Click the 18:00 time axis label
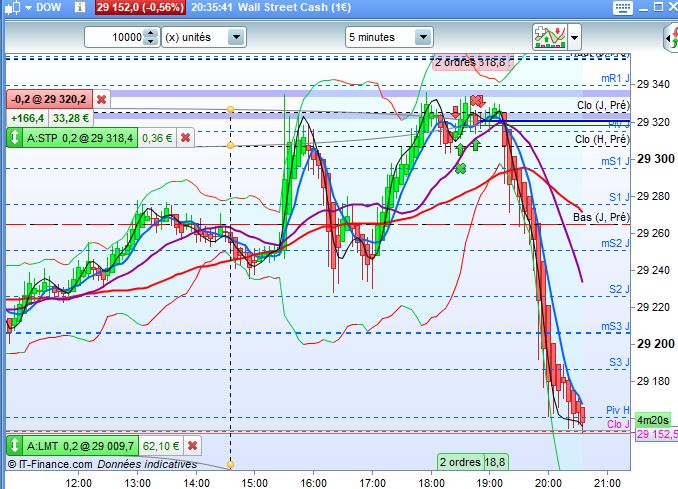 (x=432, y=483)
